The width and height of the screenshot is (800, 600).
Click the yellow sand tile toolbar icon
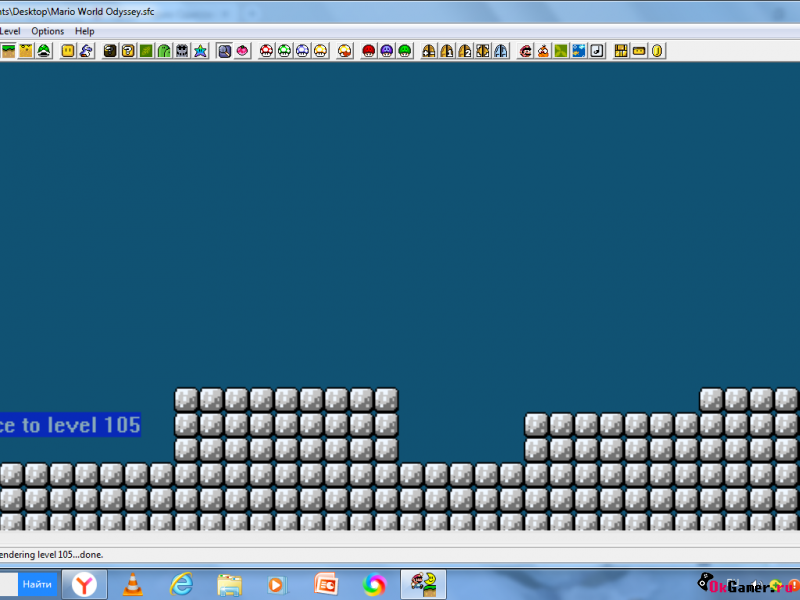point(26,51)
